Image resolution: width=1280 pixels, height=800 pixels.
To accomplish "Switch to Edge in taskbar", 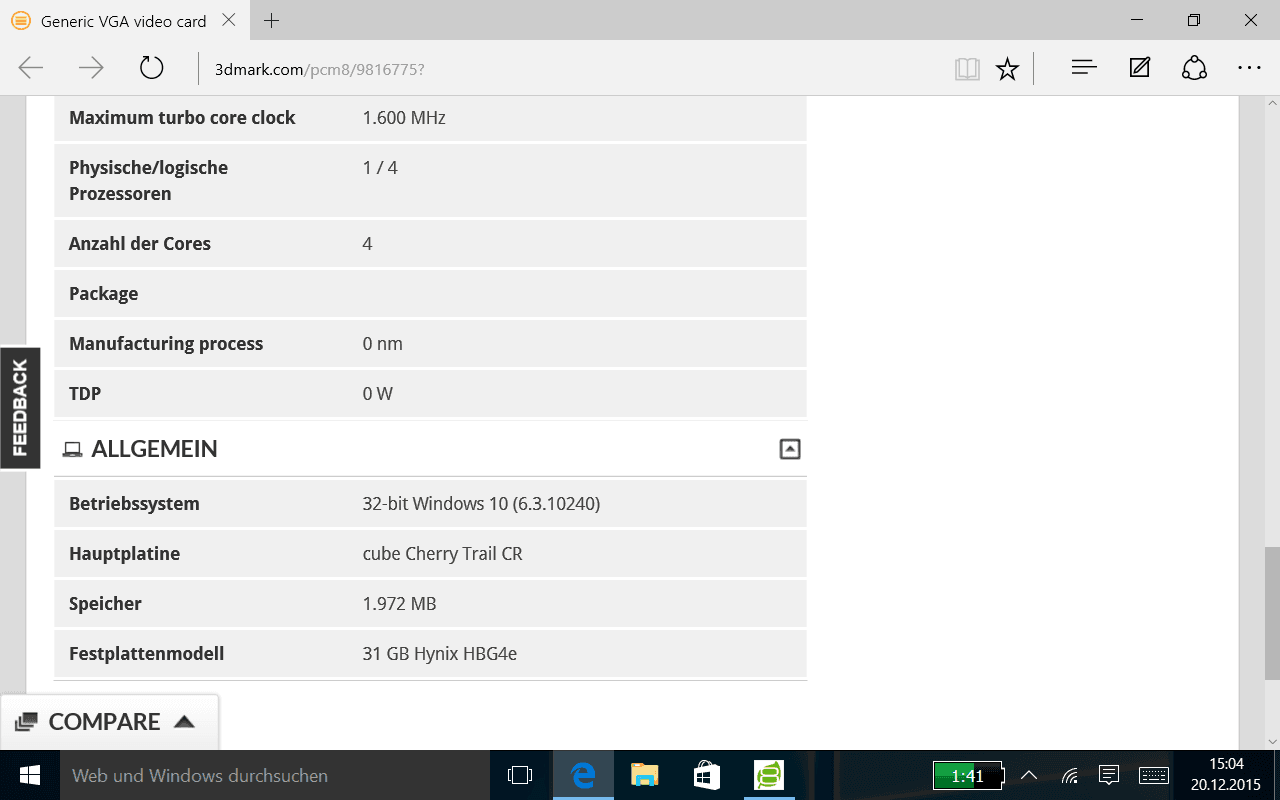I will [583, 775].
